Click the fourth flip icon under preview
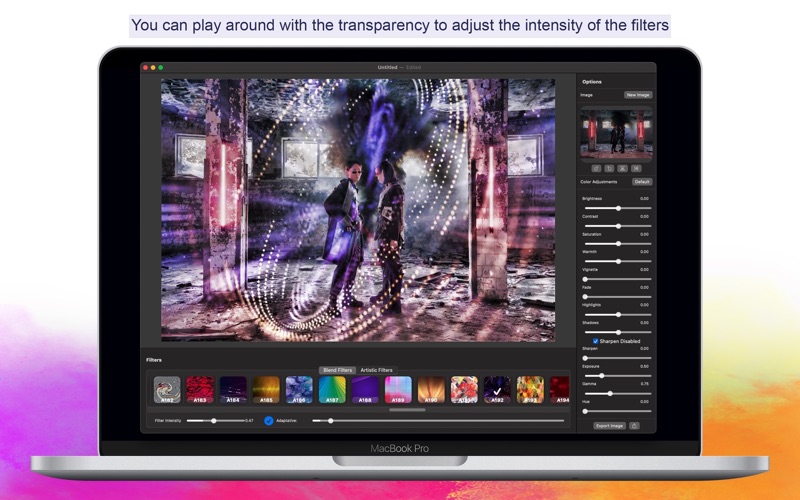 636,168
